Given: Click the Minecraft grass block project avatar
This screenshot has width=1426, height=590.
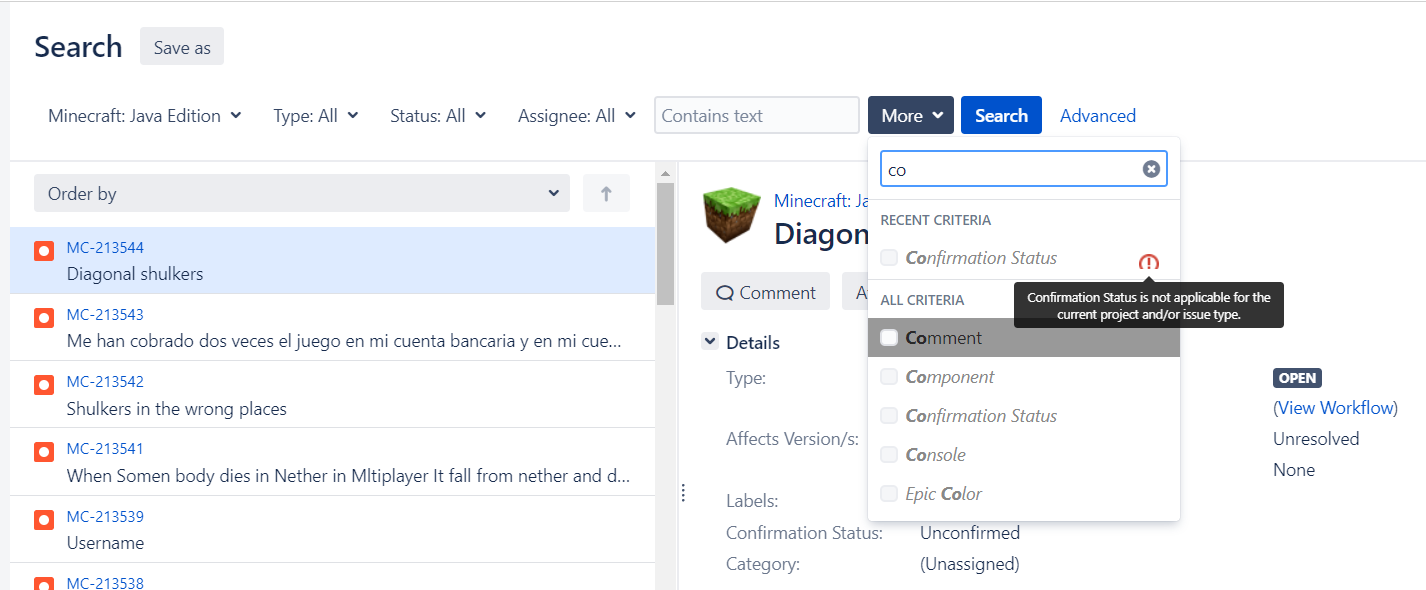Looking at the screenshot, I should click(732, 214).
